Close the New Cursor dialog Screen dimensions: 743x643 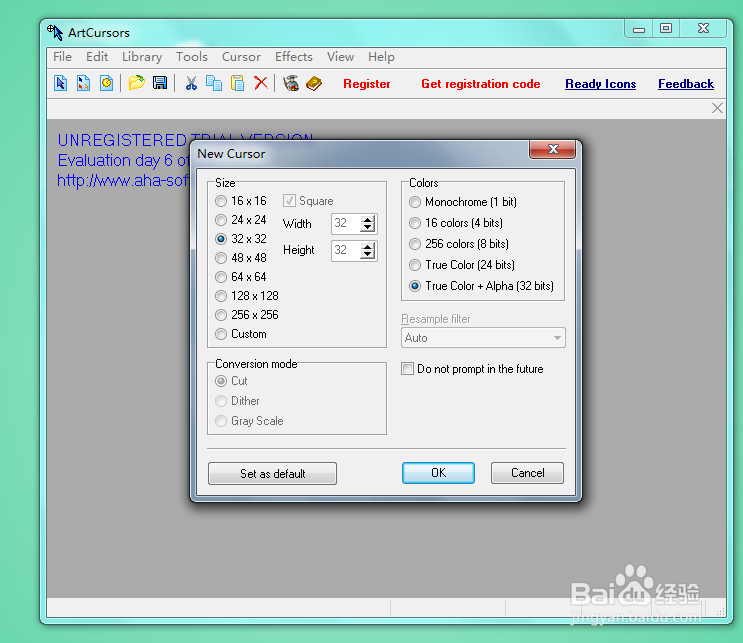(x=553, y=149)
